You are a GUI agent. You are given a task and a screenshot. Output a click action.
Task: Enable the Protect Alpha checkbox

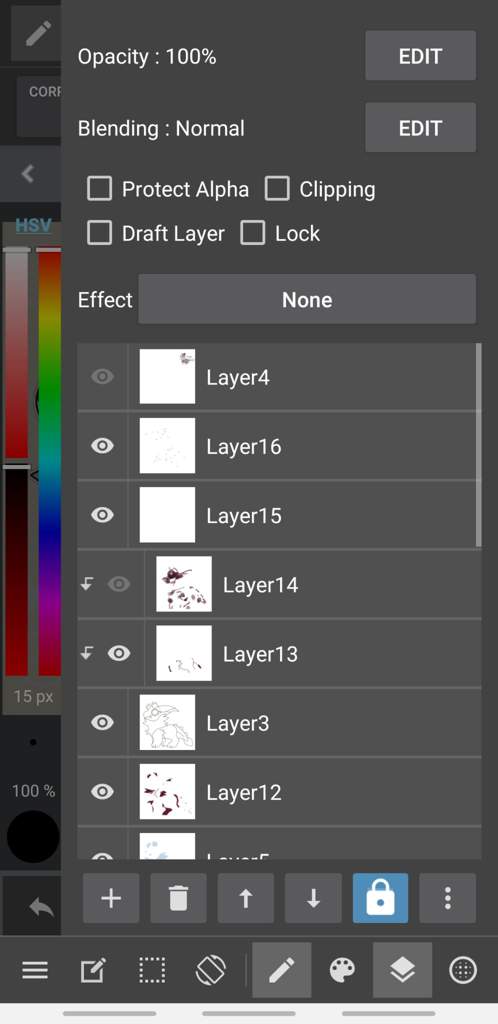pos(99,189)
